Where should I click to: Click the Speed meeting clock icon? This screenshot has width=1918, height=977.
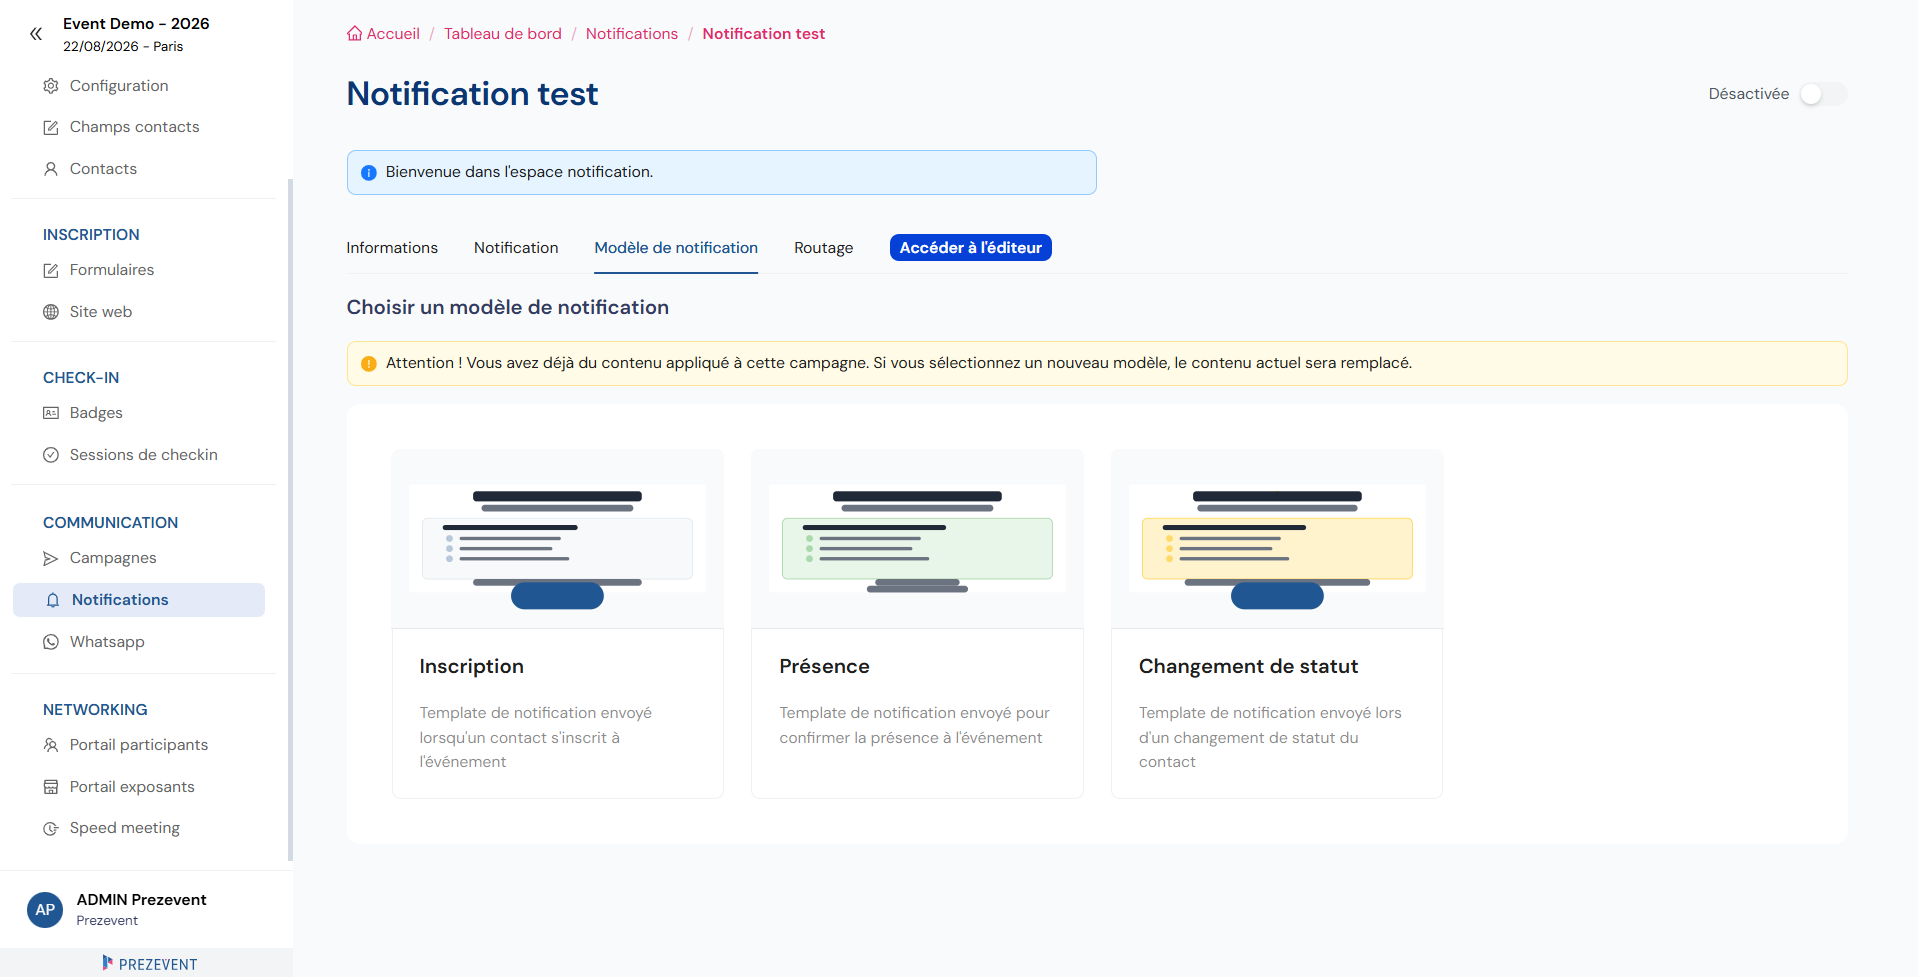point(51,828)
